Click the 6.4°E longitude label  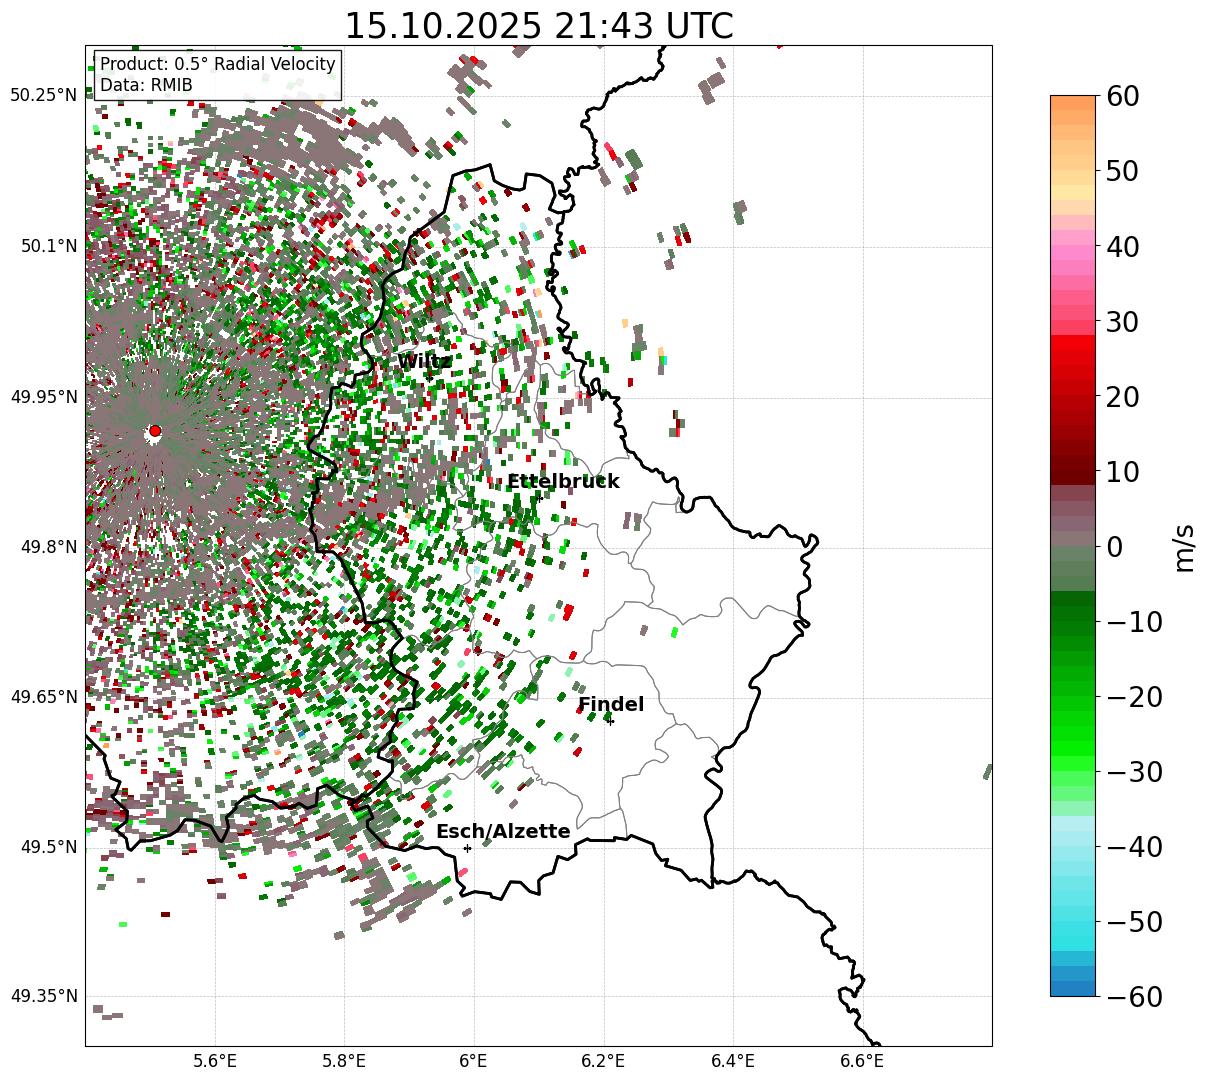click(x=732, y=1061)
